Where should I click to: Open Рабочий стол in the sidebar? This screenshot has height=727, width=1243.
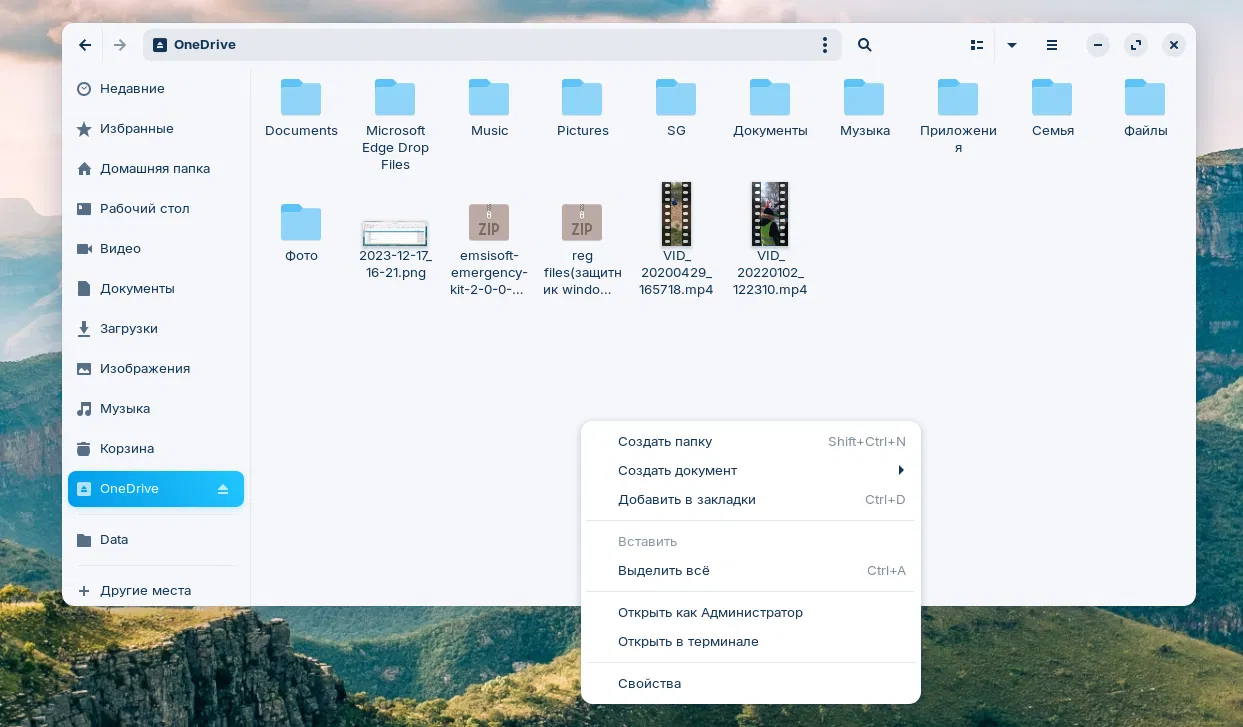click(156, 209)
